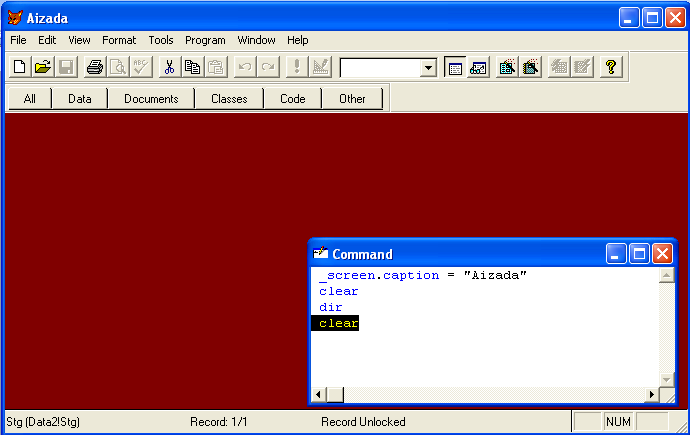The height and width of the screenshot is (435, 690).
Task: Switch to the Code tab
Action: point(293,99)
